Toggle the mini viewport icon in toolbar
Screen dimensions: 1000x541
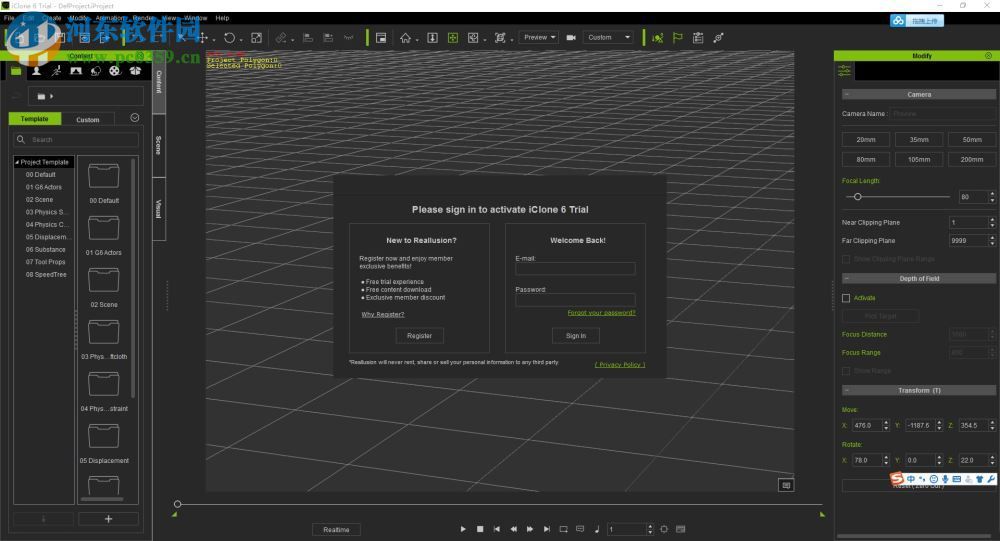(x=381, y=38)
